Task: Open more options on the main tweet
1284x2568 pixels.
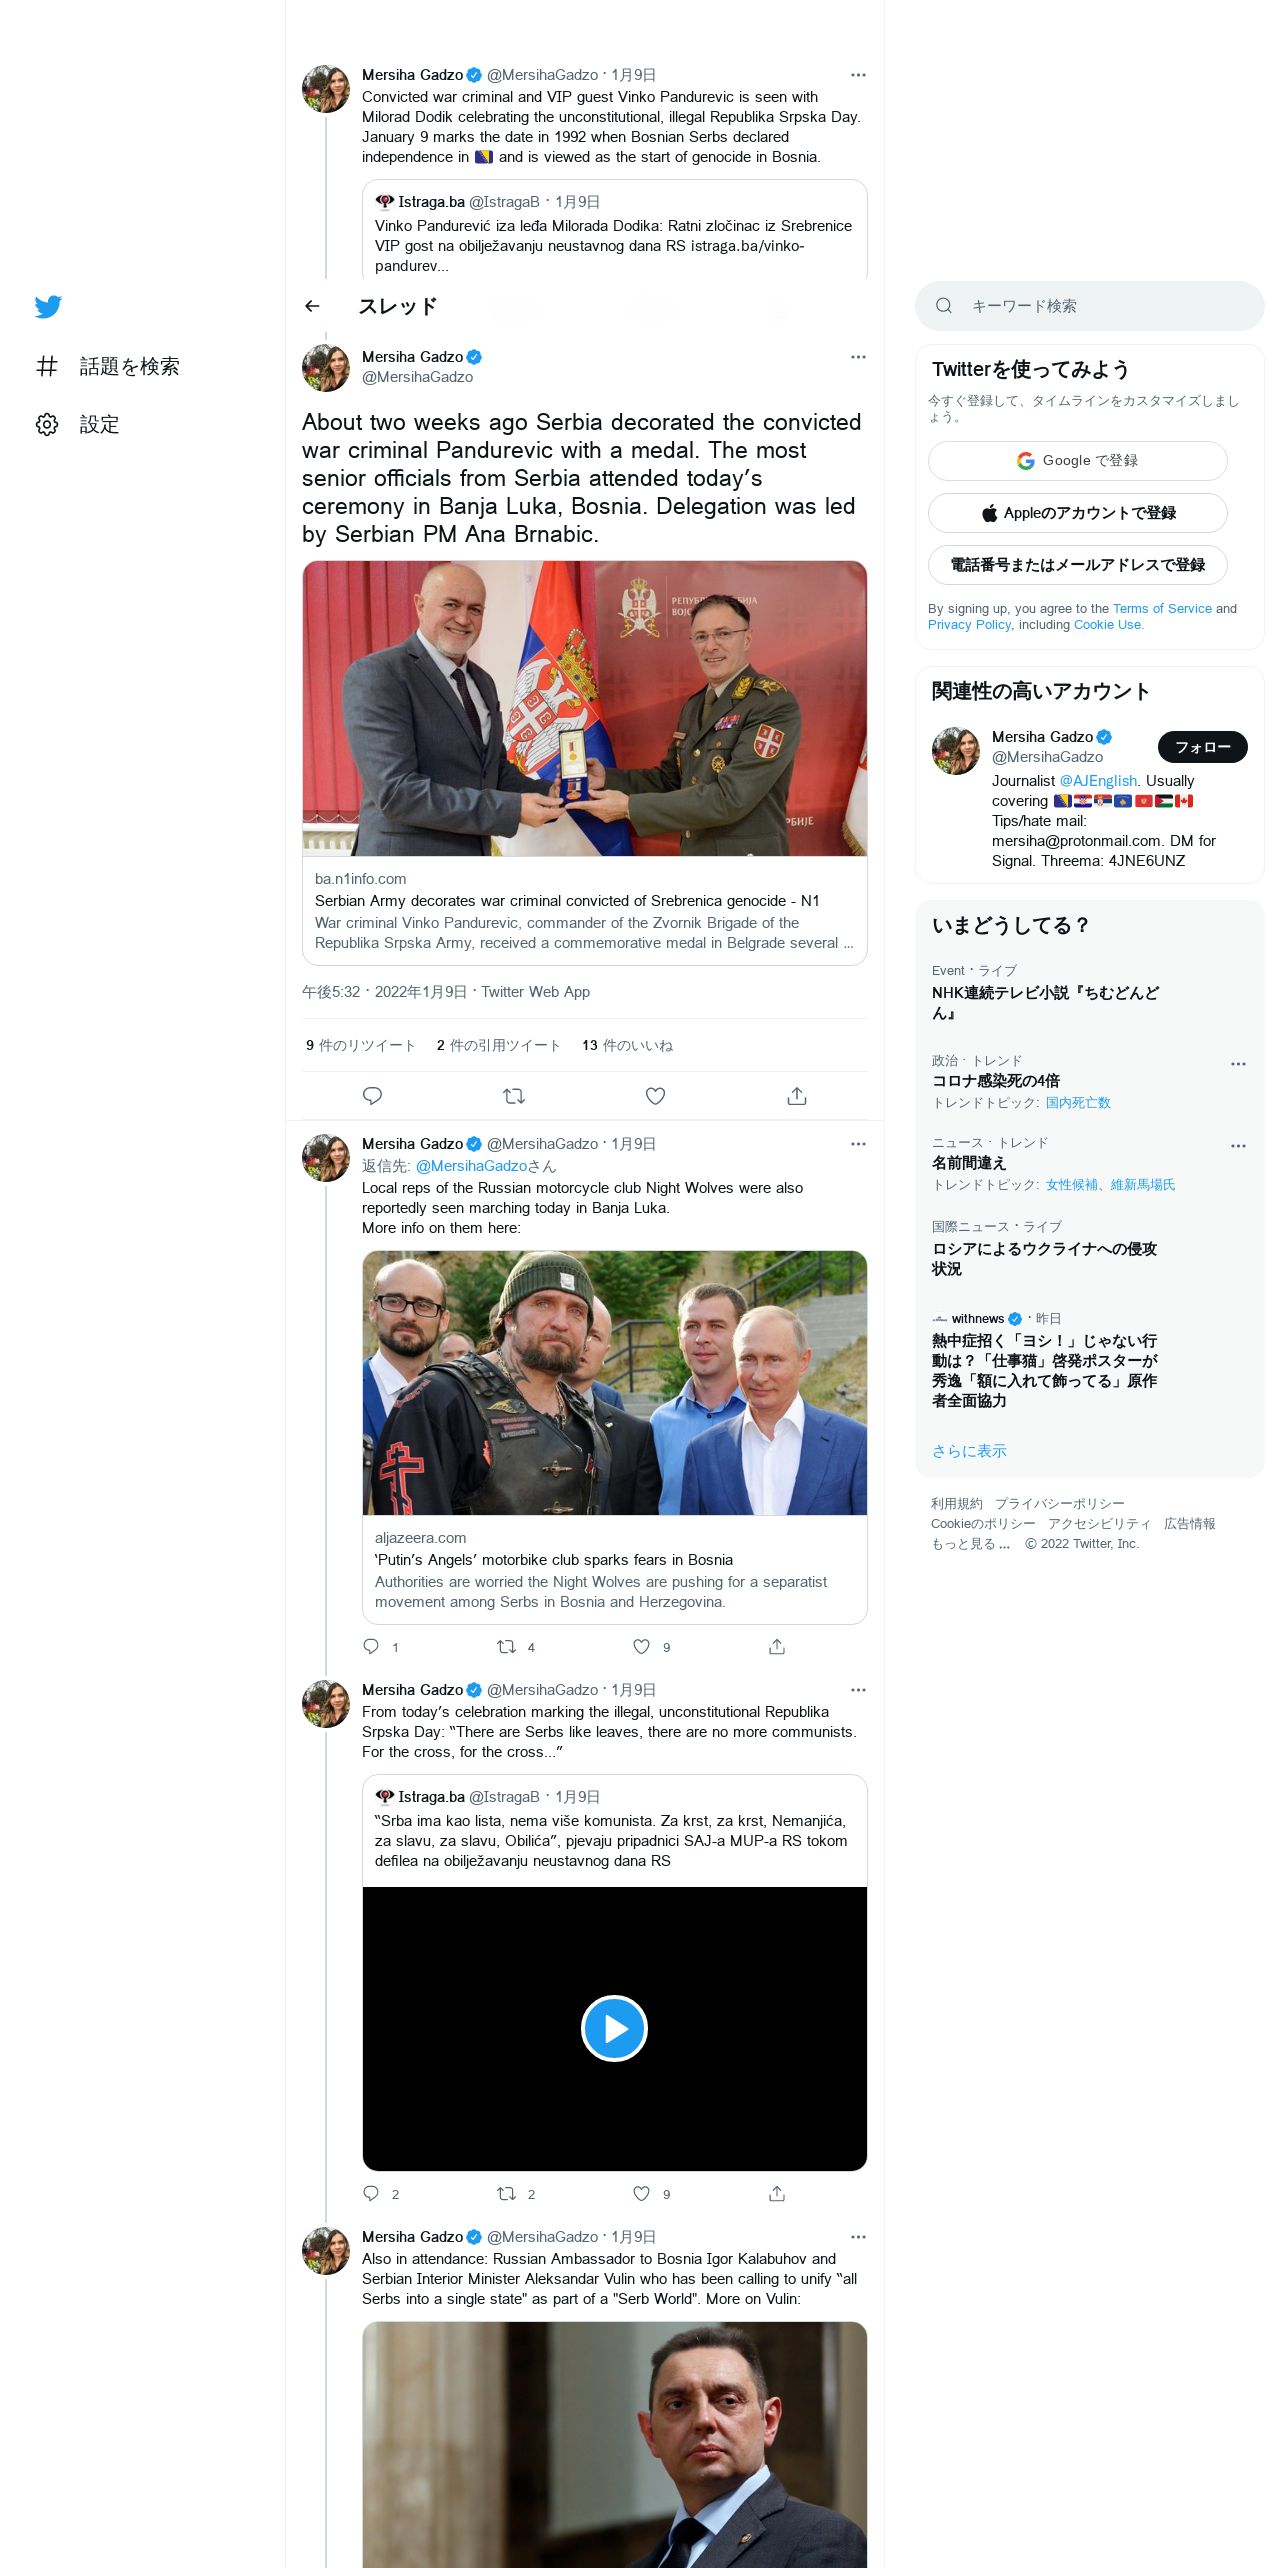Action: tap(858, 357)
